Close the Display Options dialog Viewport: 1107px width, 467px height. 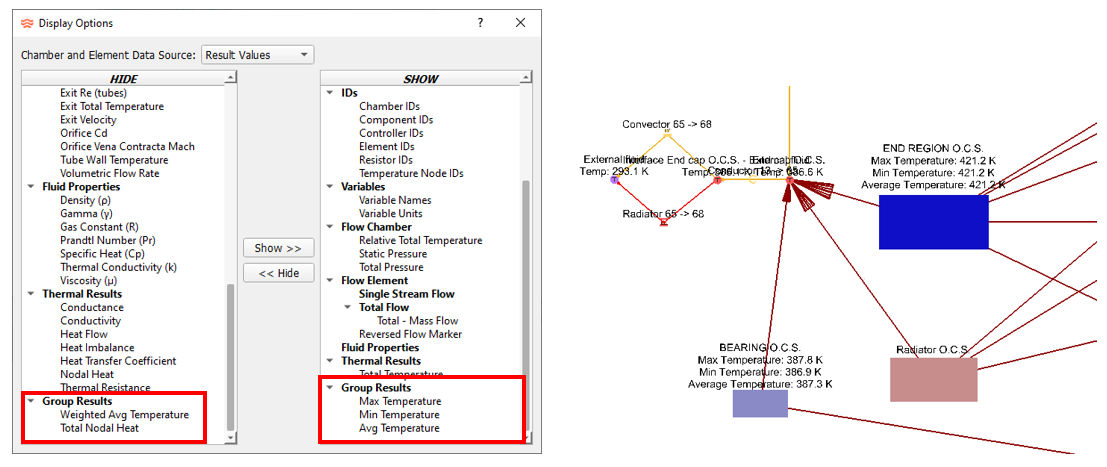point(520,23)
